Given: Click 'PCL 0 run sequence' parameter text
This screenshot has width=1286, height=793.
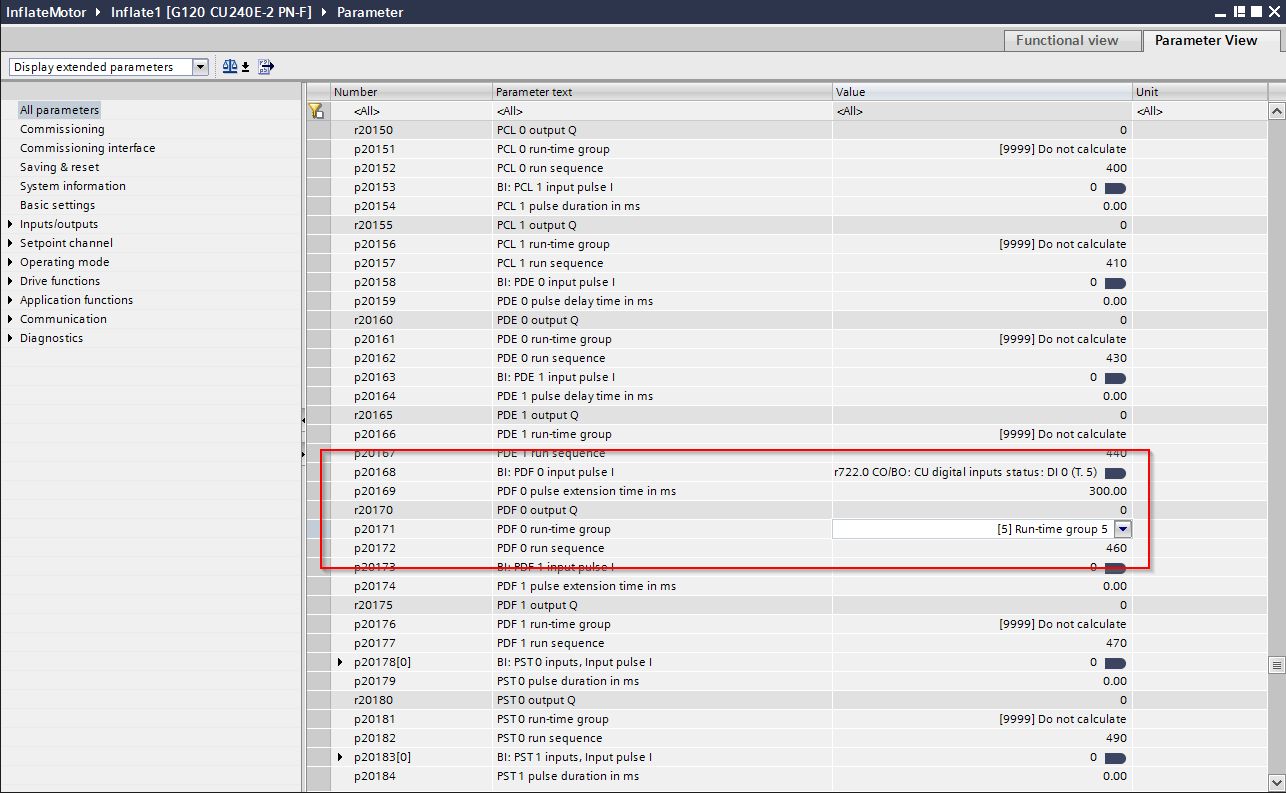Looking at the screenshot, I should click(550, 168).
